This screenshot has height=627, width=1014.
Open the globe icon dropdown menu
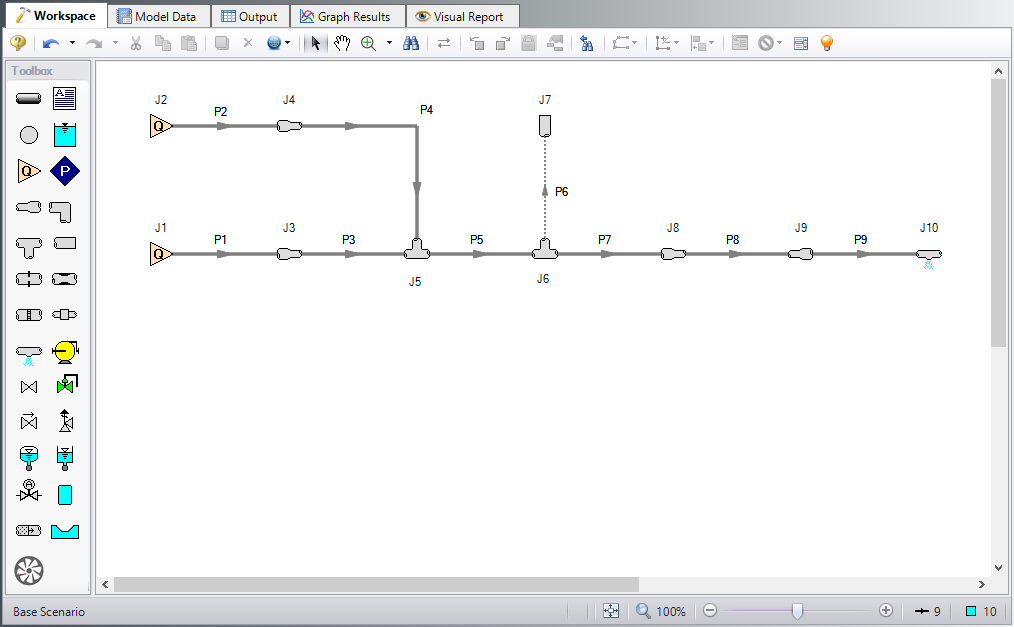[289, 43]
